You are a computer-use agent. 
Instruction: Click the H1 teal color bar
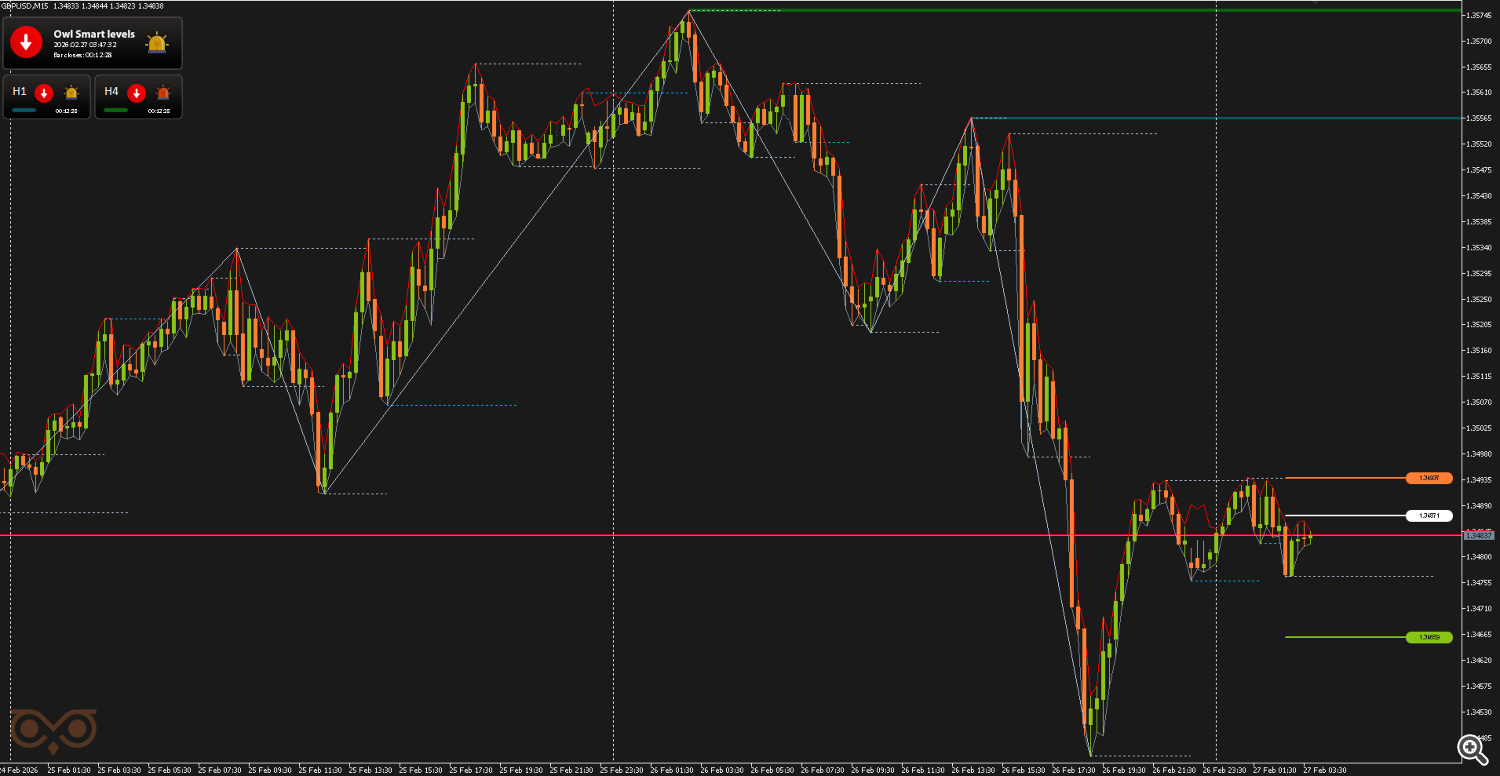[x=24, y=110]
